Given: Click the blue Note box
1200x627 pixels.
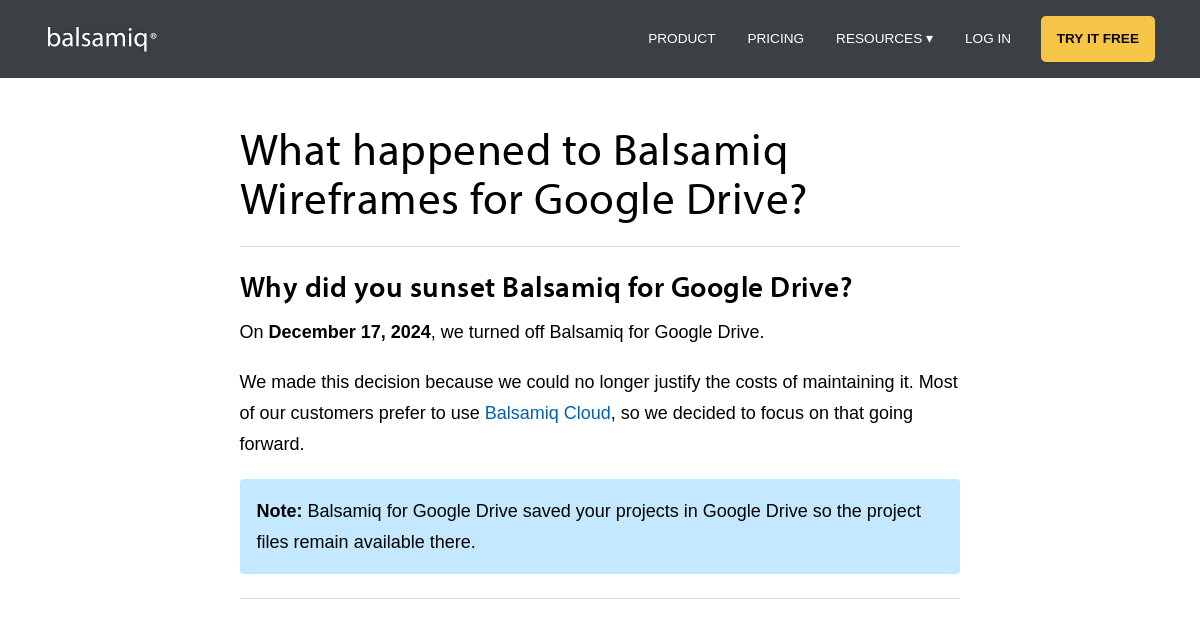Looking at the screenshot, I should 599,526.
